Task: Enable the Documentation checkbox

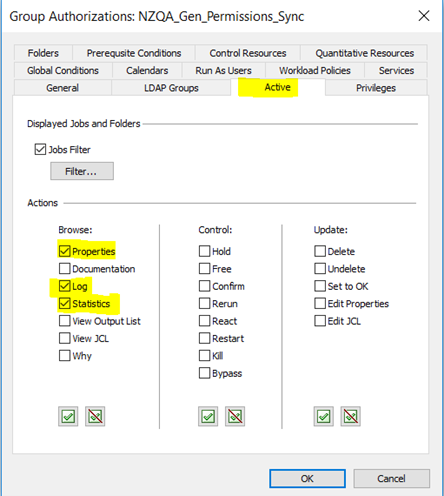Action: point(65,269)
